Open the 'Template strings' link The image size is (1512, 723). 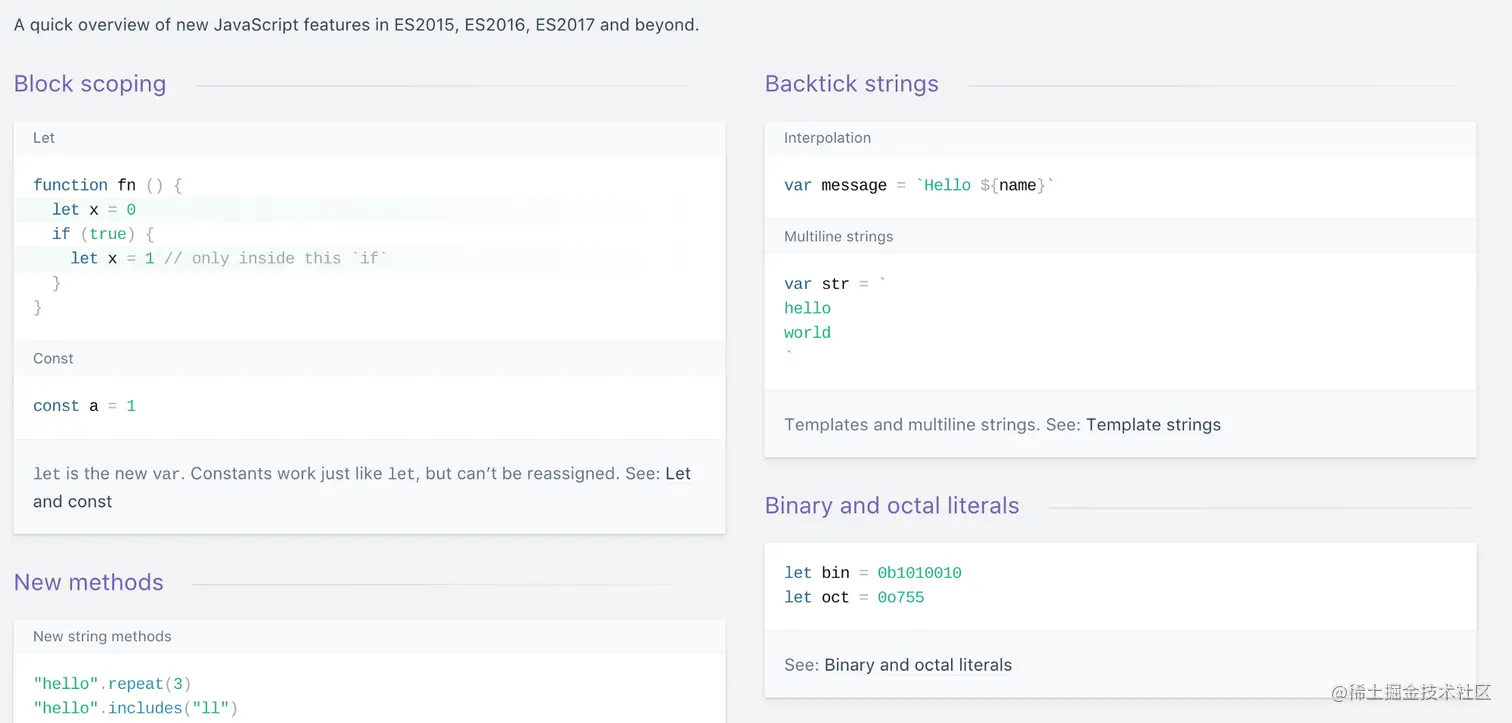[1153, 425]
